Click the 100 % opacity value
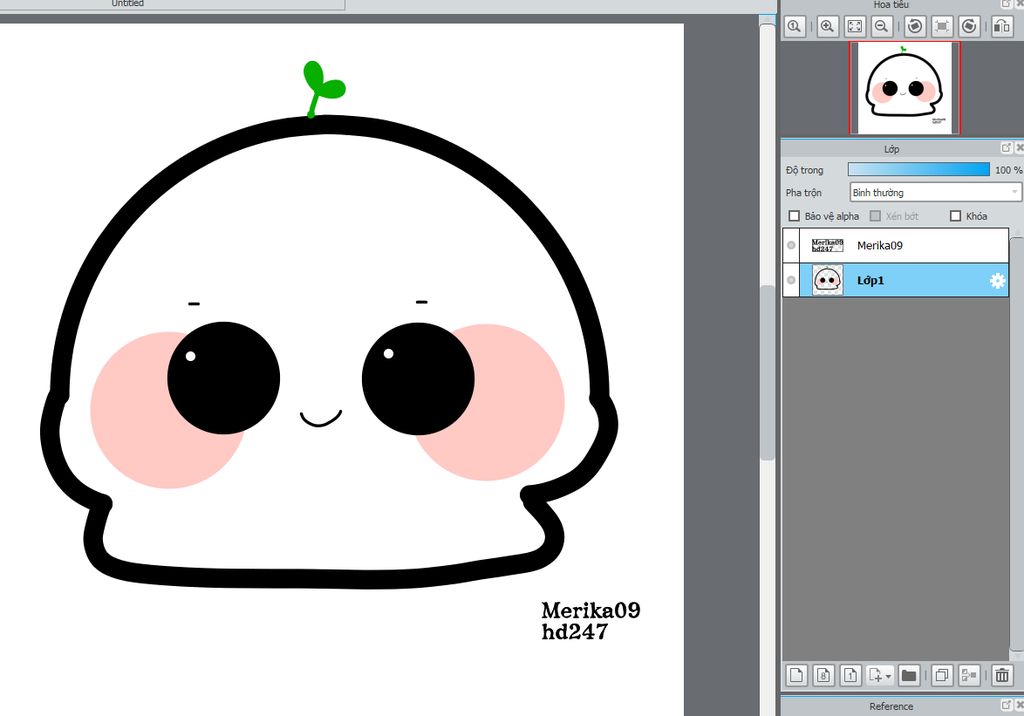 tap(1008, 170)
